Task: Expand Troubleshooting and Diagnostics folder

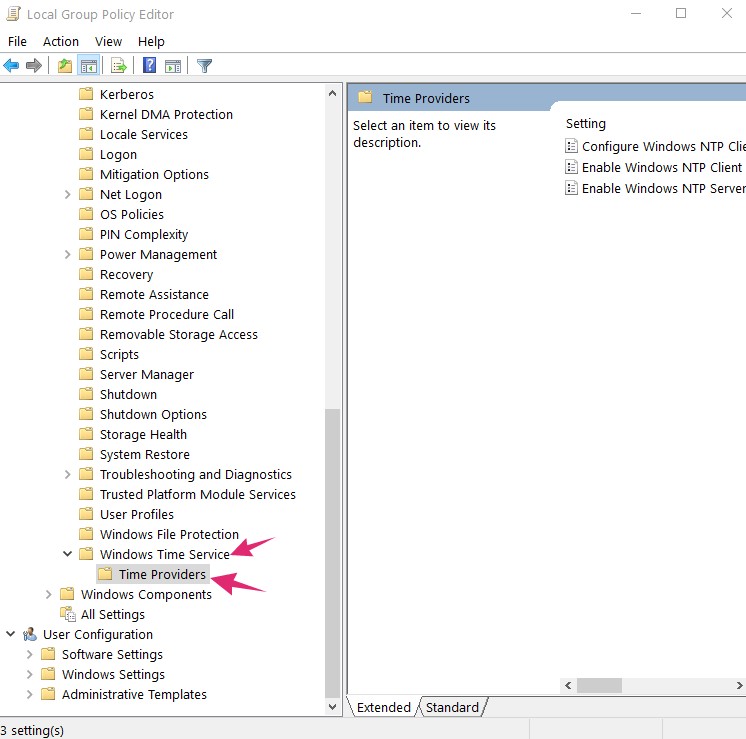Action: (67, 474)
